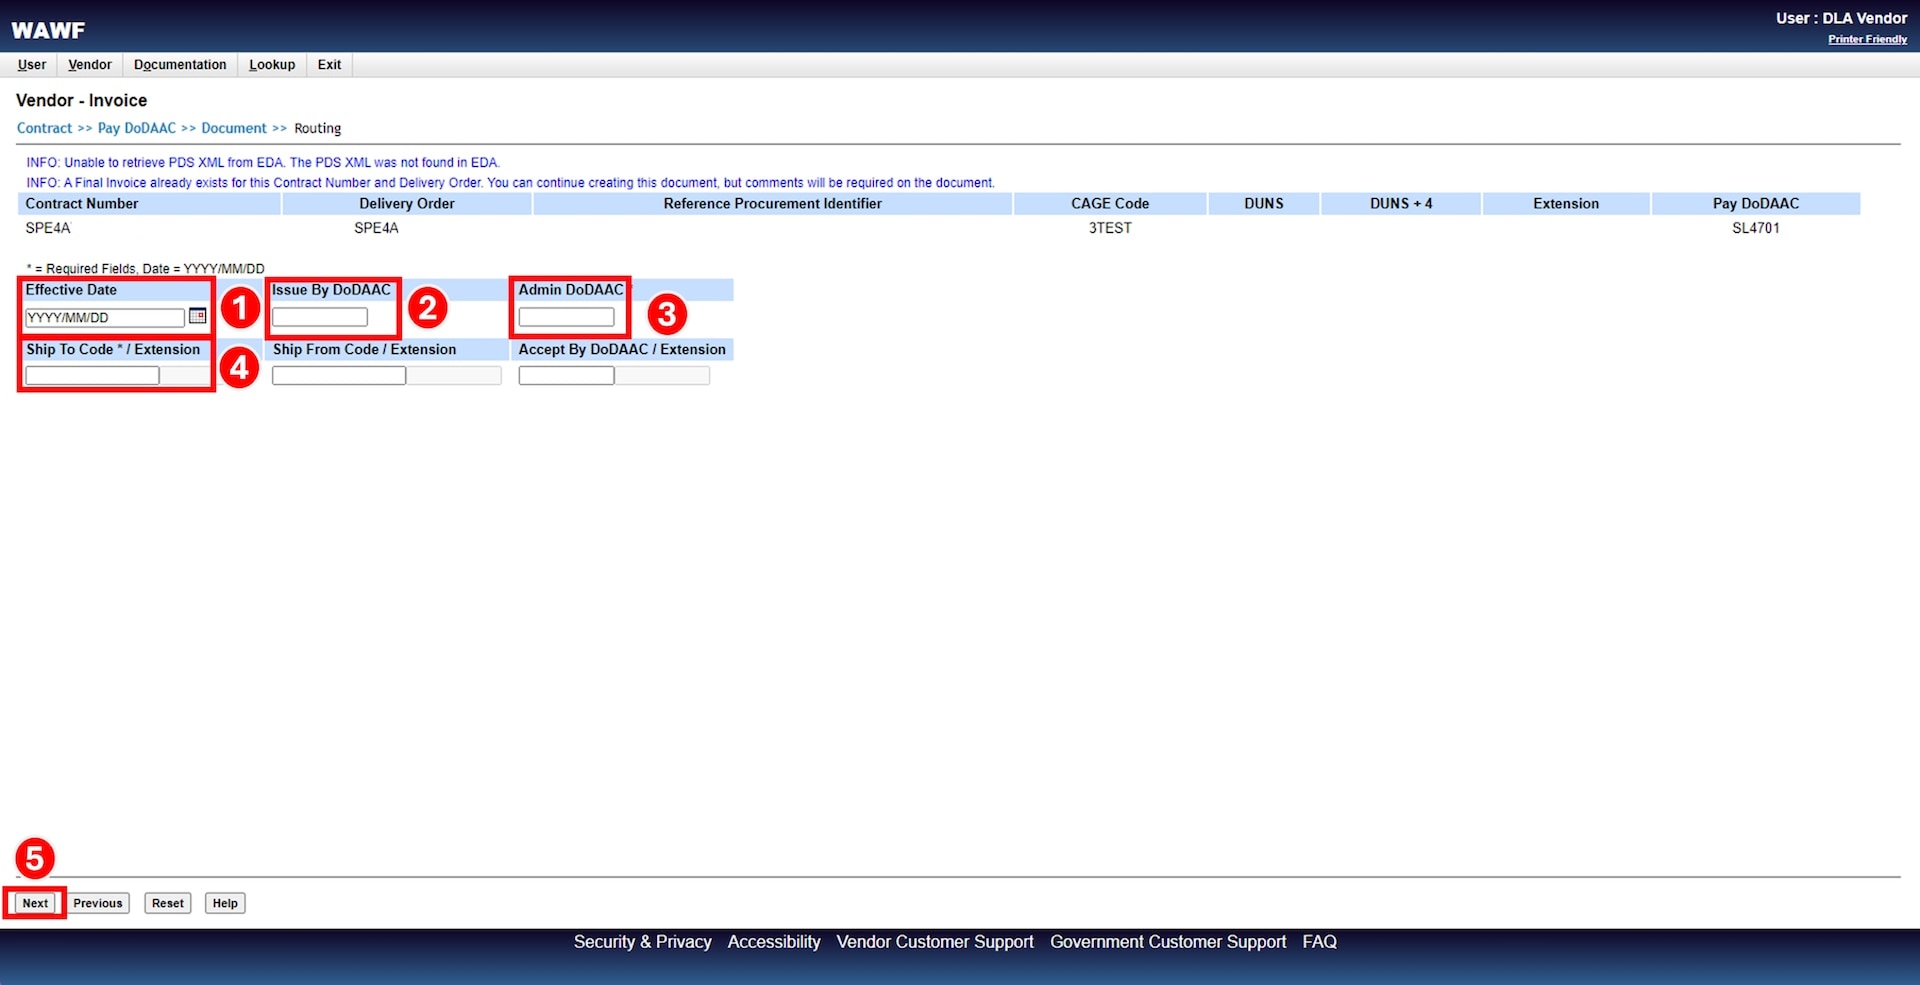
Task: Click the Admin DoDAAC input field
Action: tap(566, 317)
